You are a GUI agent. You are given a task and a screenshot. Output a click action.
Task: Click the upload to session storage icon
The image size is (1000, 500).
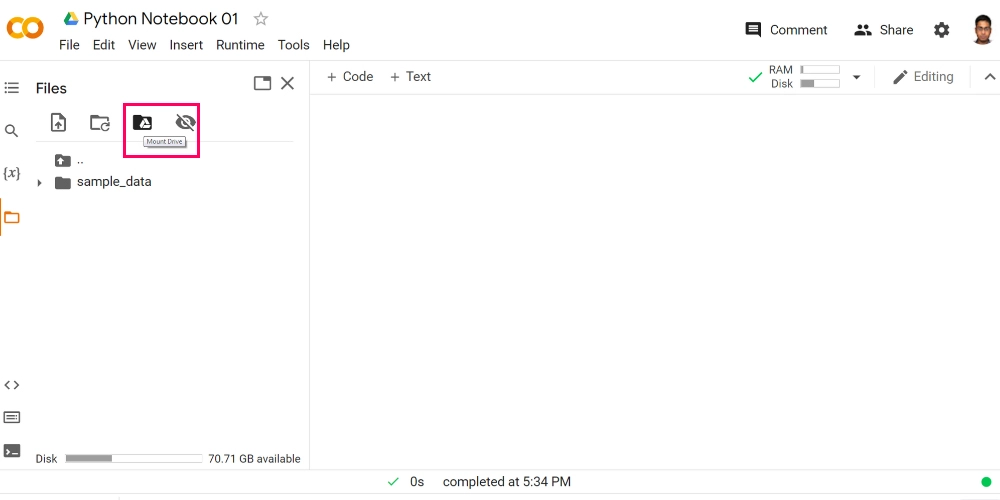[x=59, y=123]
